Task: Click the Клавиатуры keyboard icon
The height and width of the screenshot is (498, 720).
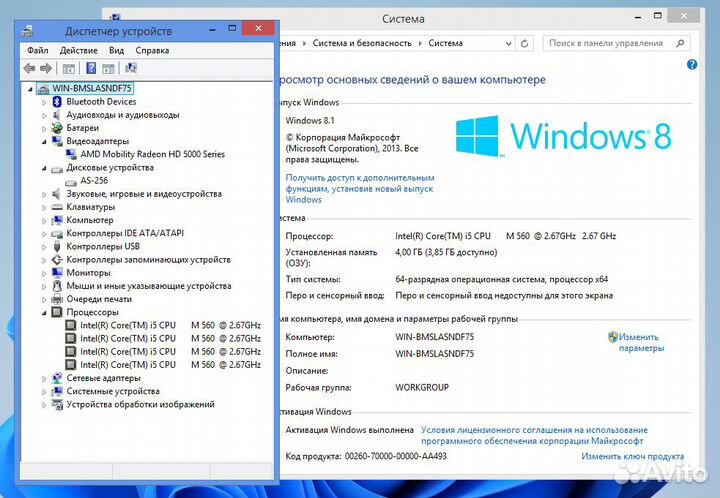Action: pyautogui.click(x=57, y=207)
